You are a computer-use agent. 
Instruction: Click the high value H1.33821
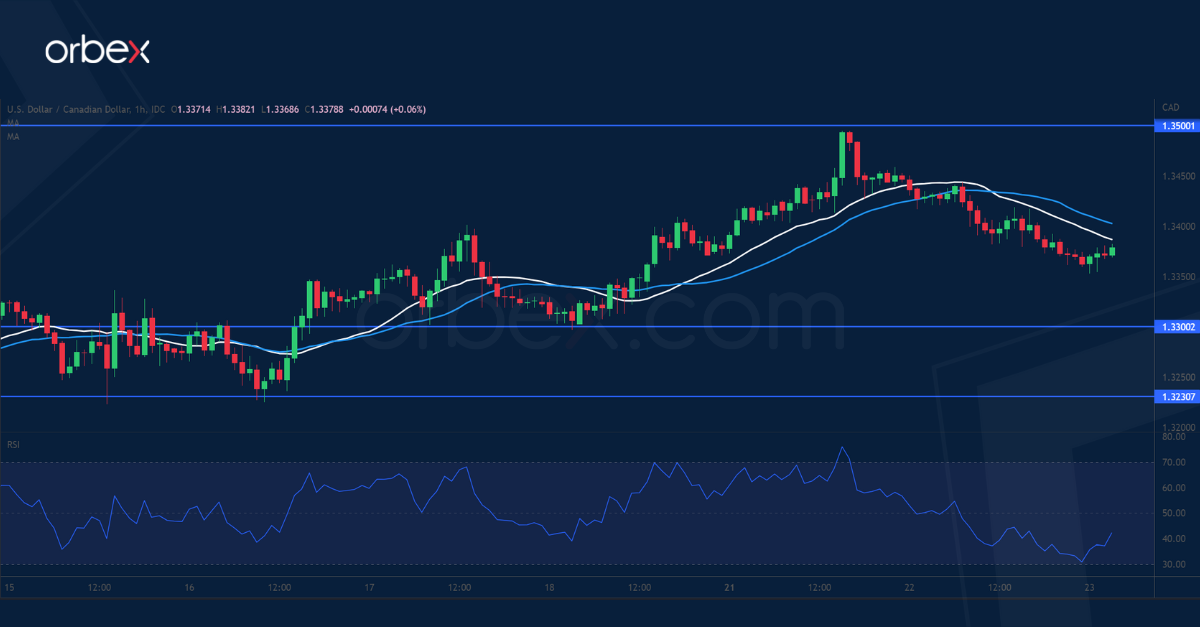tap(237, 110)
